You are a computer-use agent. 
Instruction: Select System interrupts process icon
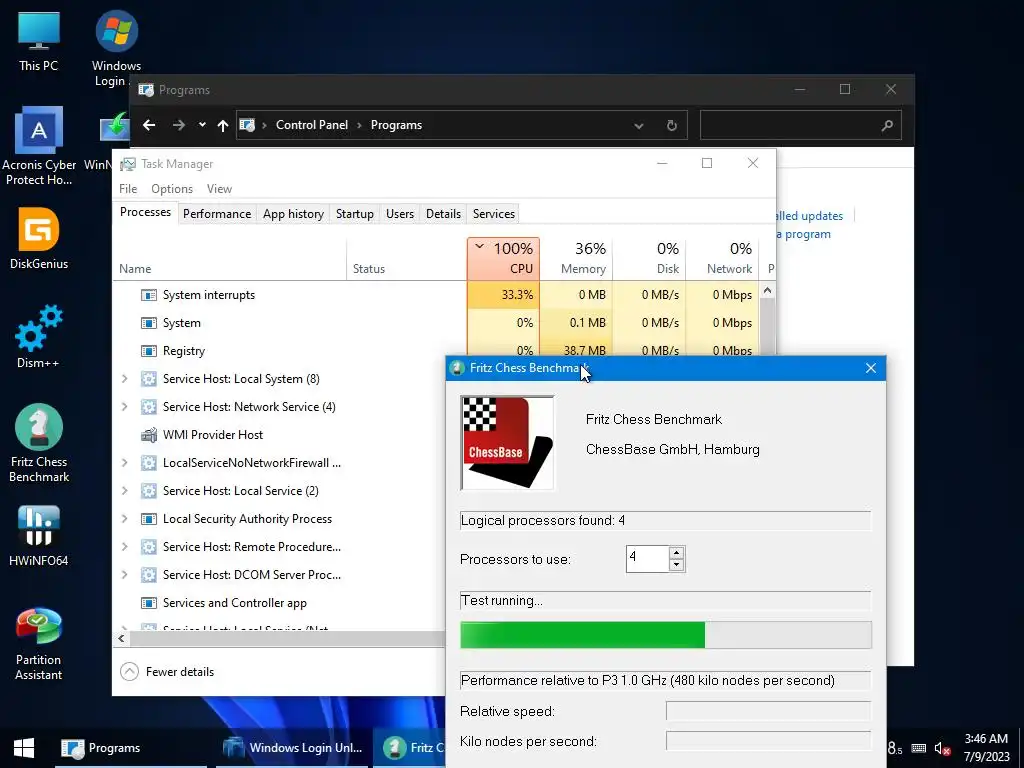click(x=149, y=295)
